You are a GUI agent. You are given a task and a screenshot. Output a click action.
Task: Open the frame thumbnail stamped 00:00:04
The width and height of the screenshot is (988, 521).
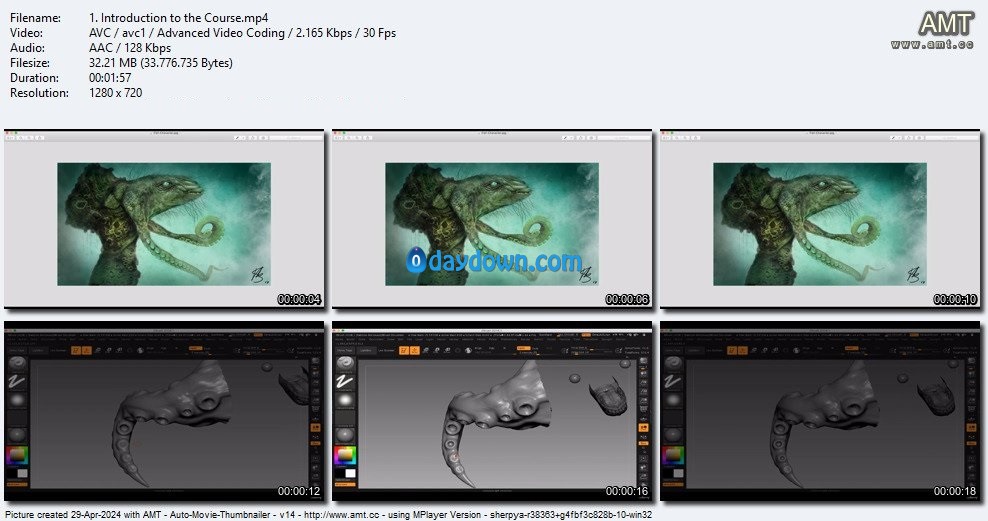click(x=164, y=219)
